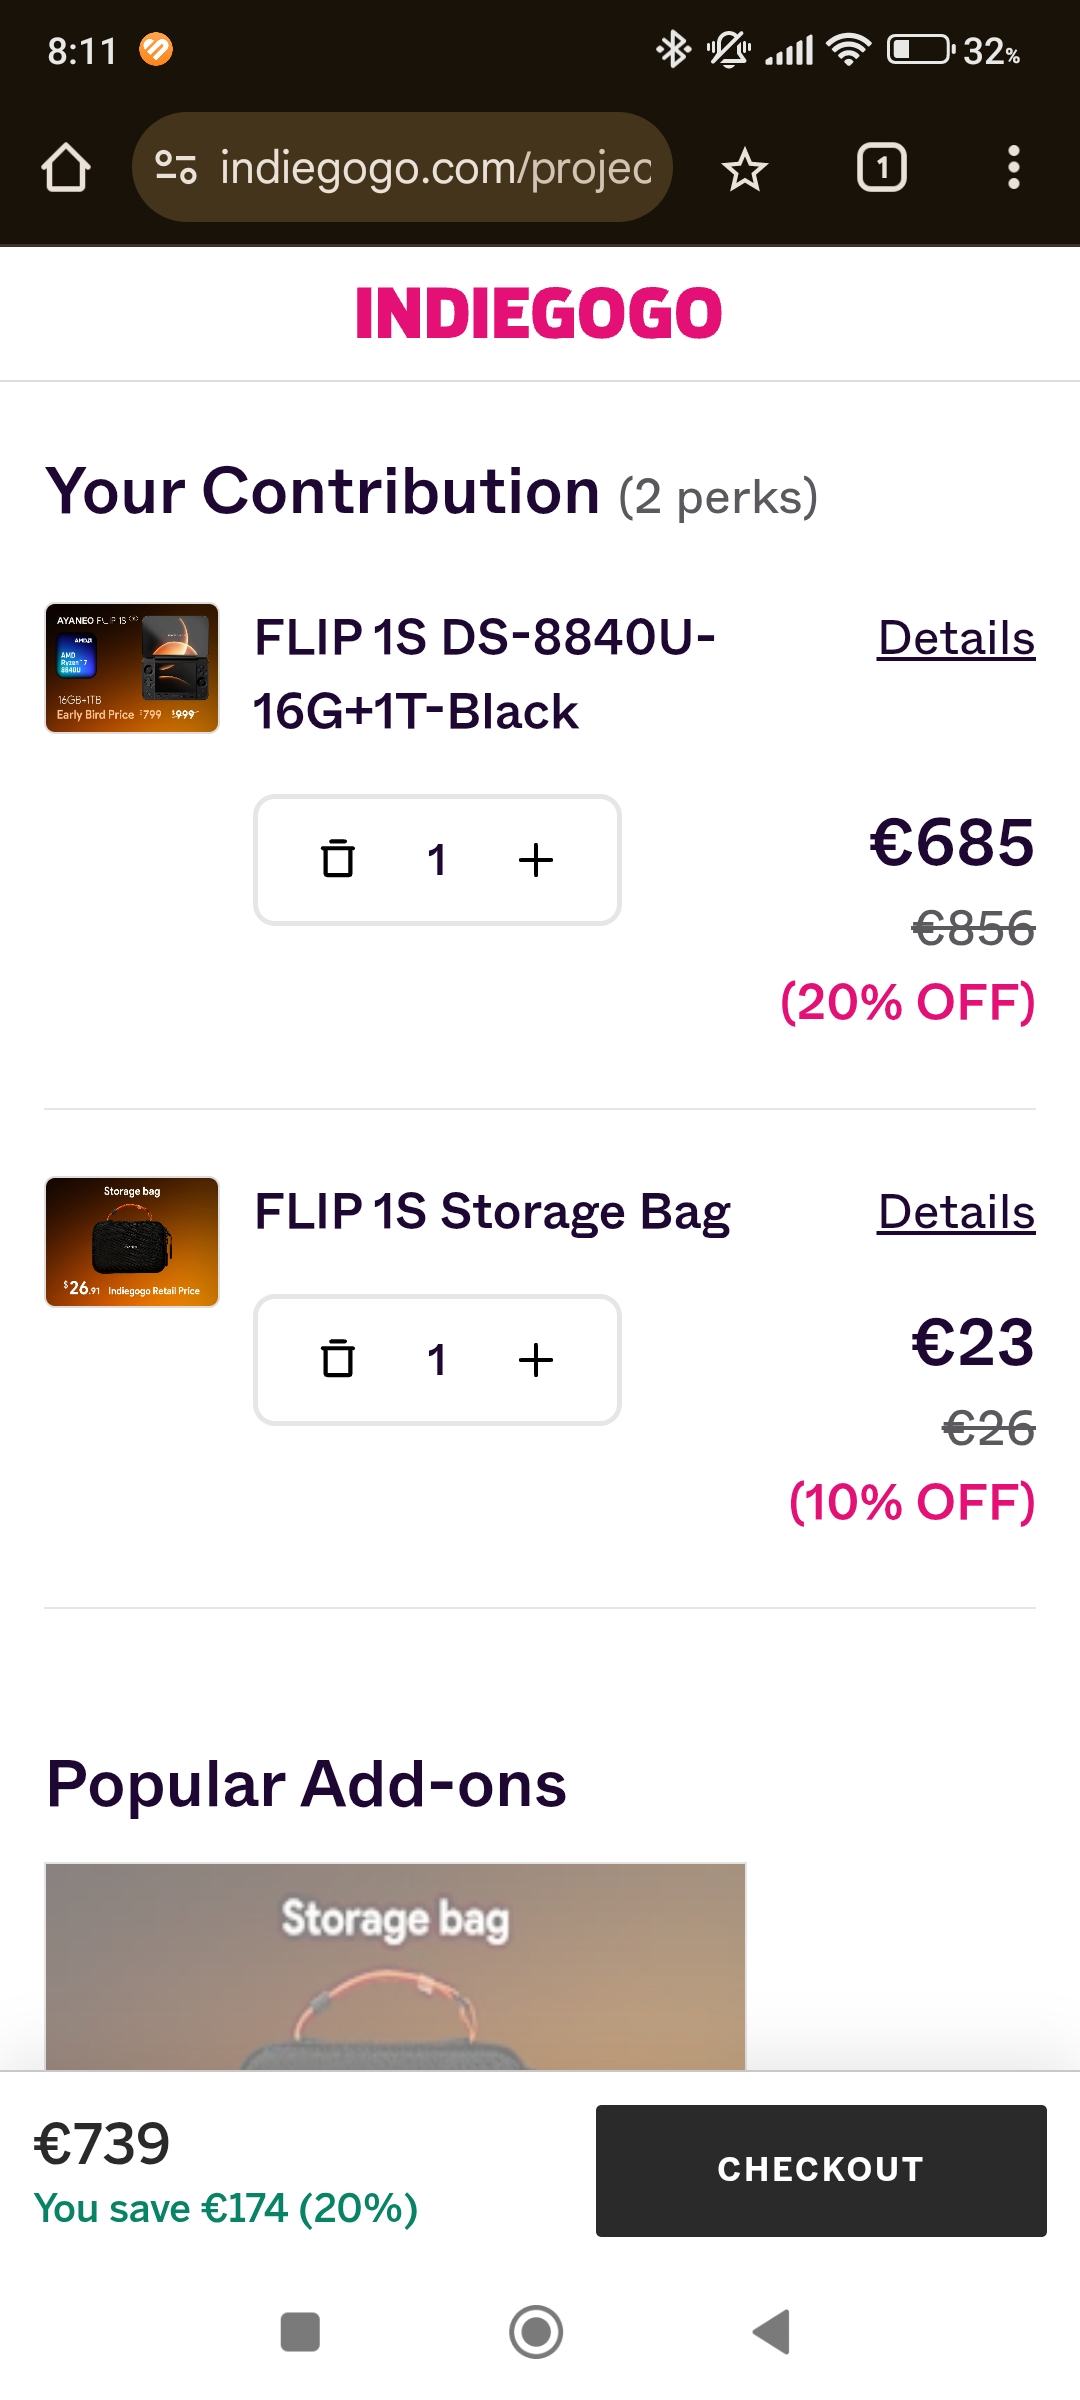This screenshot has width=1080, height=2400.
Task: View Details for FLIP 1S DS-8840U perk
Action: (956, 638)
